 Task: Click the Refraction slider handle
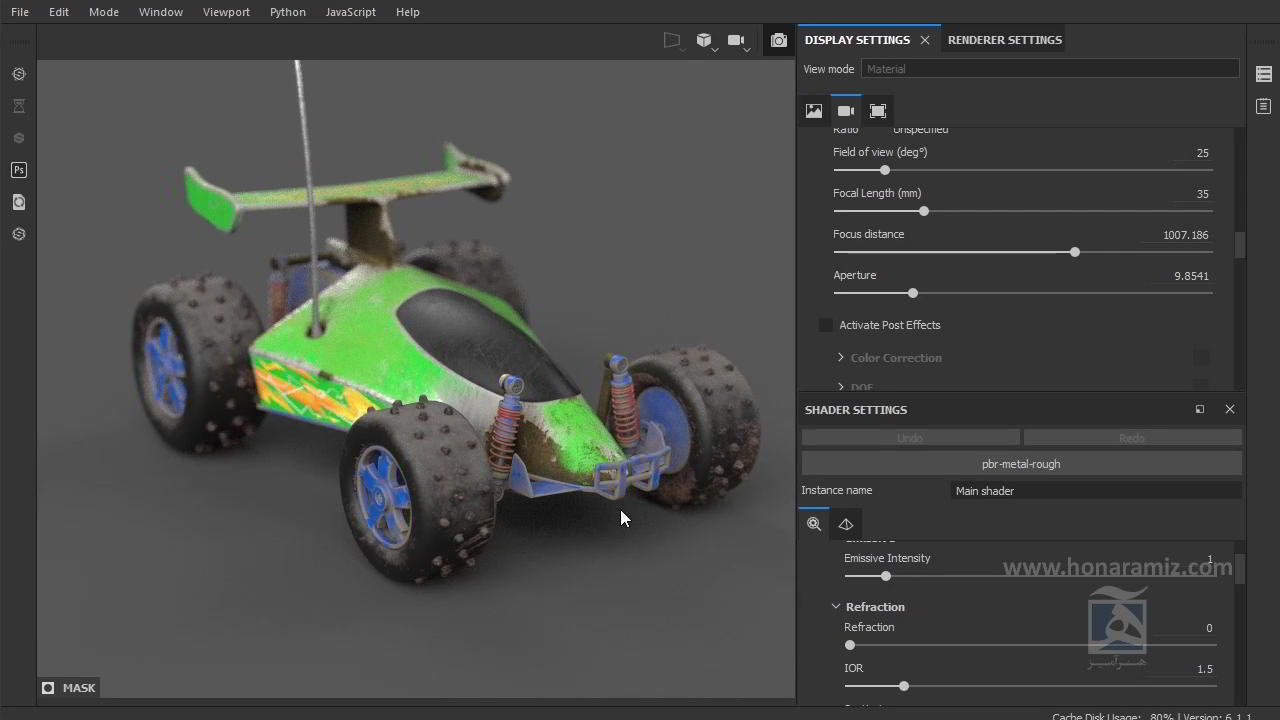click(850, 645)
